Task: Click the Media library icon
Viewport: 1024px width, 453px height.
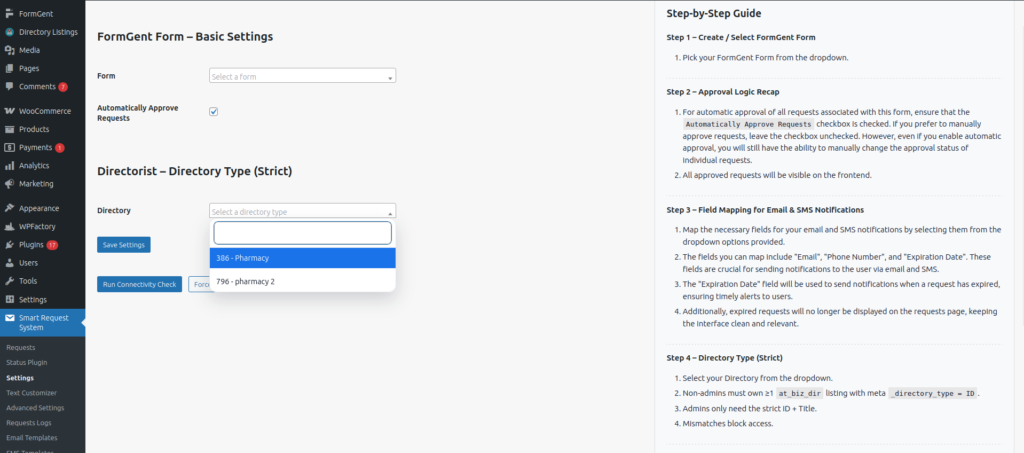Action: (x=9, y=50)
